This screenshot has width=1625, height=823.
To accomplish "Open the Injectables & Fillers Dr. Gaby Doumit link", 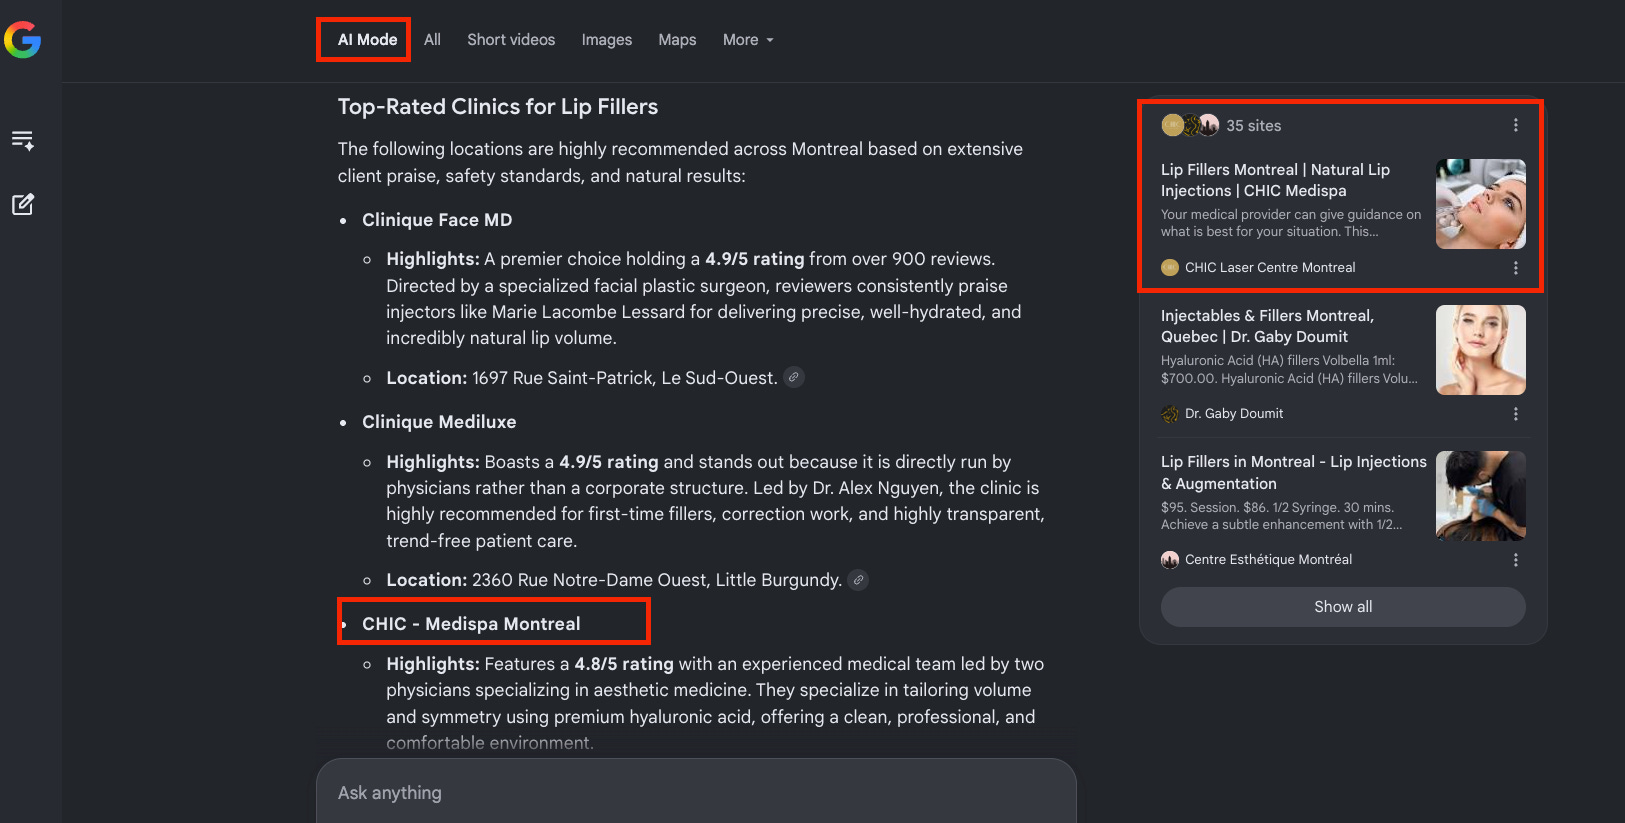I will coord(1267,326).
